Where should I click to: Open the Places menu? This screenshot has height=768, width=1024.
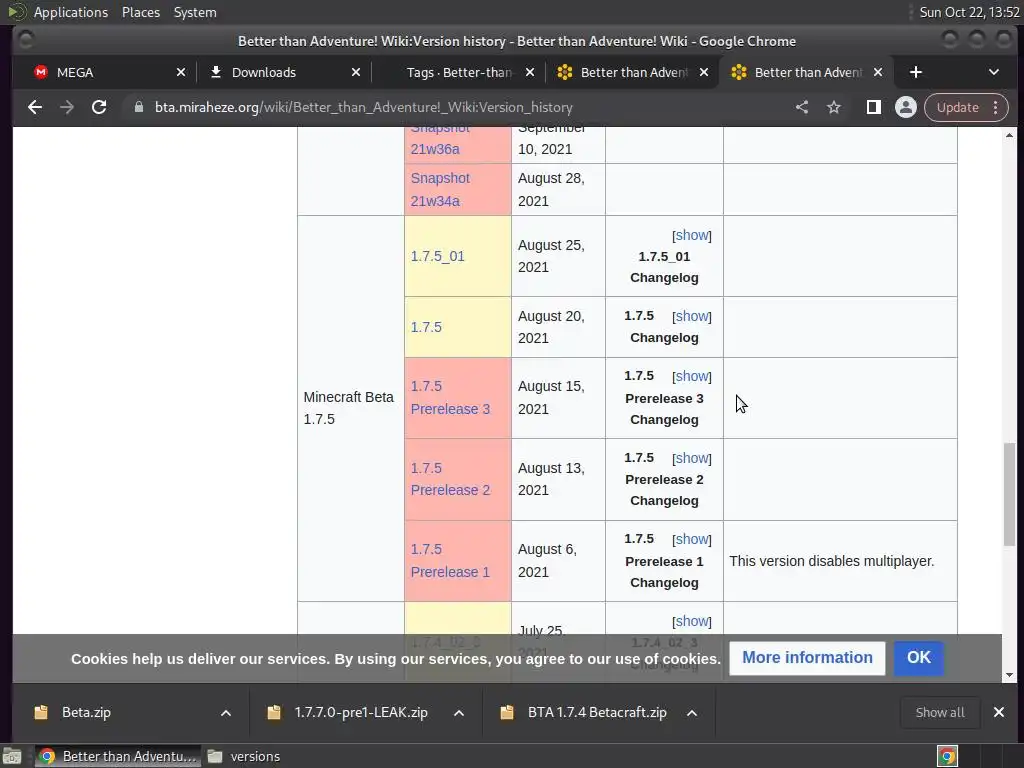pyautogui.click(x=141, y=12)
